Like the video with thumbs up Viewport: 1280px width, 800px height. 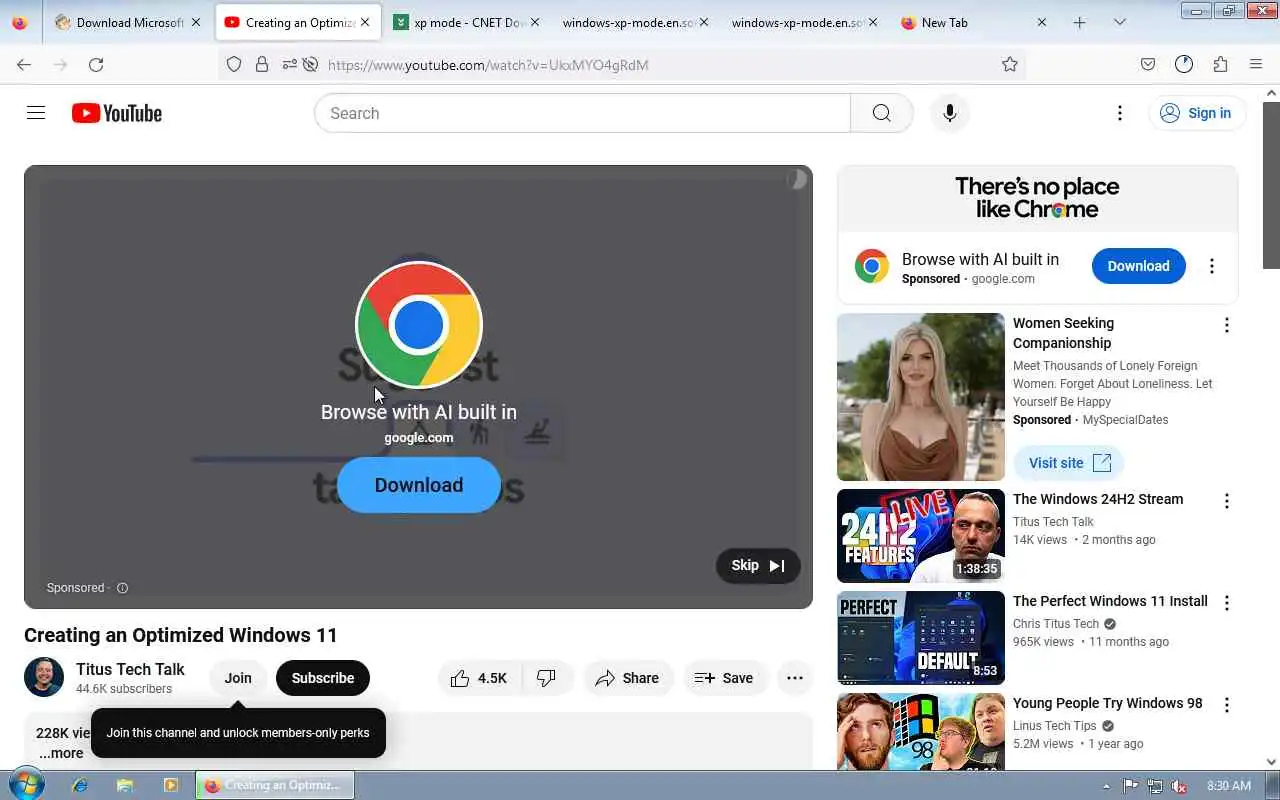click(479, 678)
